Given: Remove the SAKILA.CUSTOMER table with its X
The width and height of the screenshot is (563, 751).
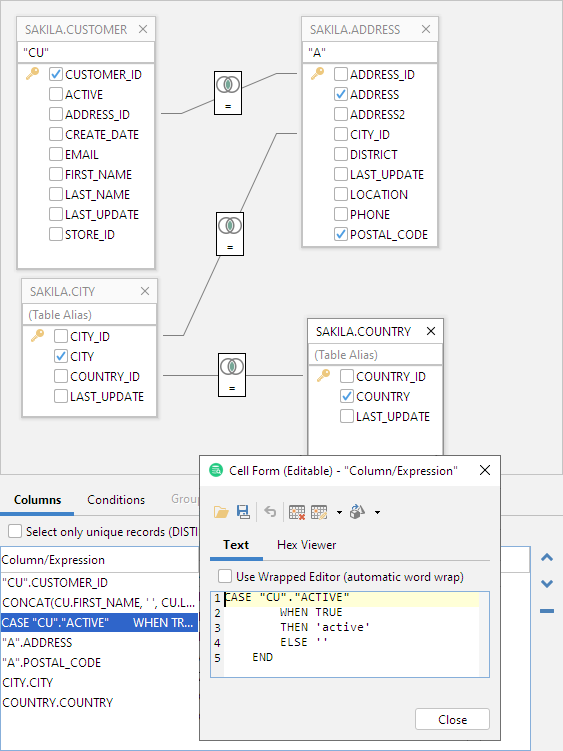Looking at the screenshot, I should coord(143,29).
